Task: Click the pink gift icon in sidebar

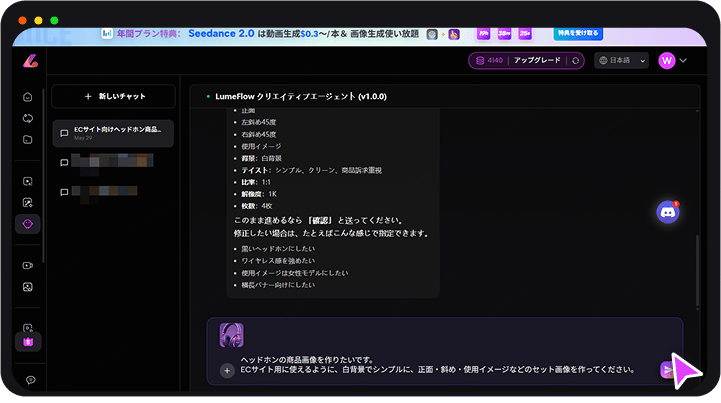Action: coord(28,342)
